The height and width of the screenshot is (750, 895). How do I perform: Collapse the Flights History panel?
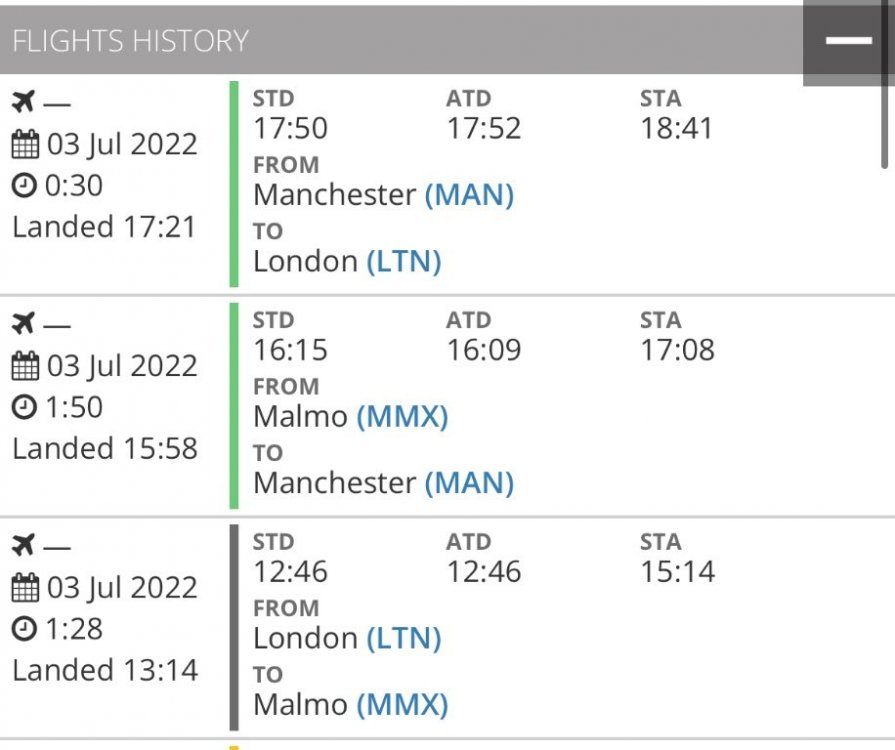click(848, 41)
